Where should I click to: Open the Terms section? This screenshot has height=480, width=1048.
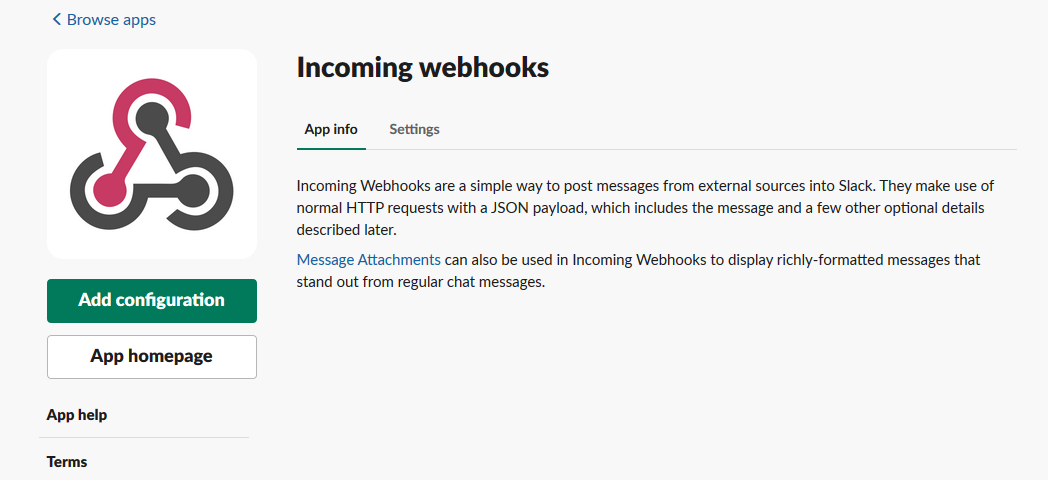click(x=67, y=462)
